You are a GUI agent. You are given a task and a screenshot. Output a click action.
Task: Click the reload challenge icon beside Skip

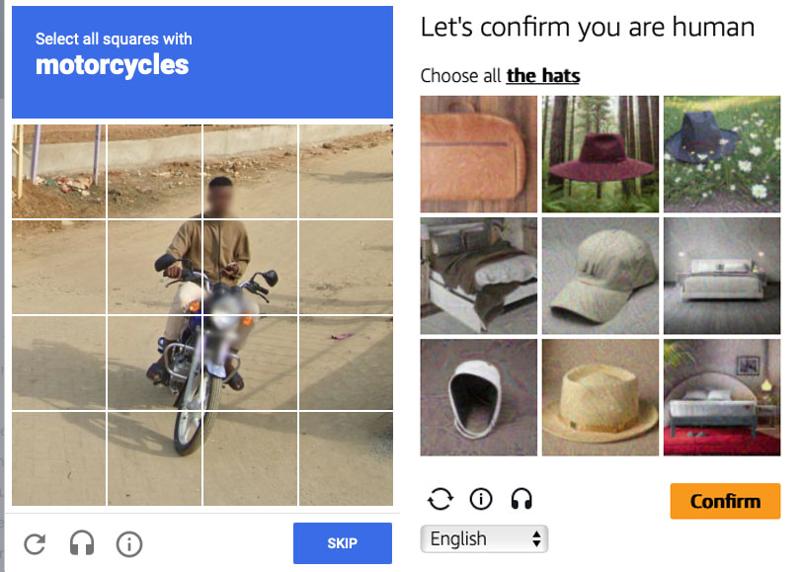click(x=35, y=544)
